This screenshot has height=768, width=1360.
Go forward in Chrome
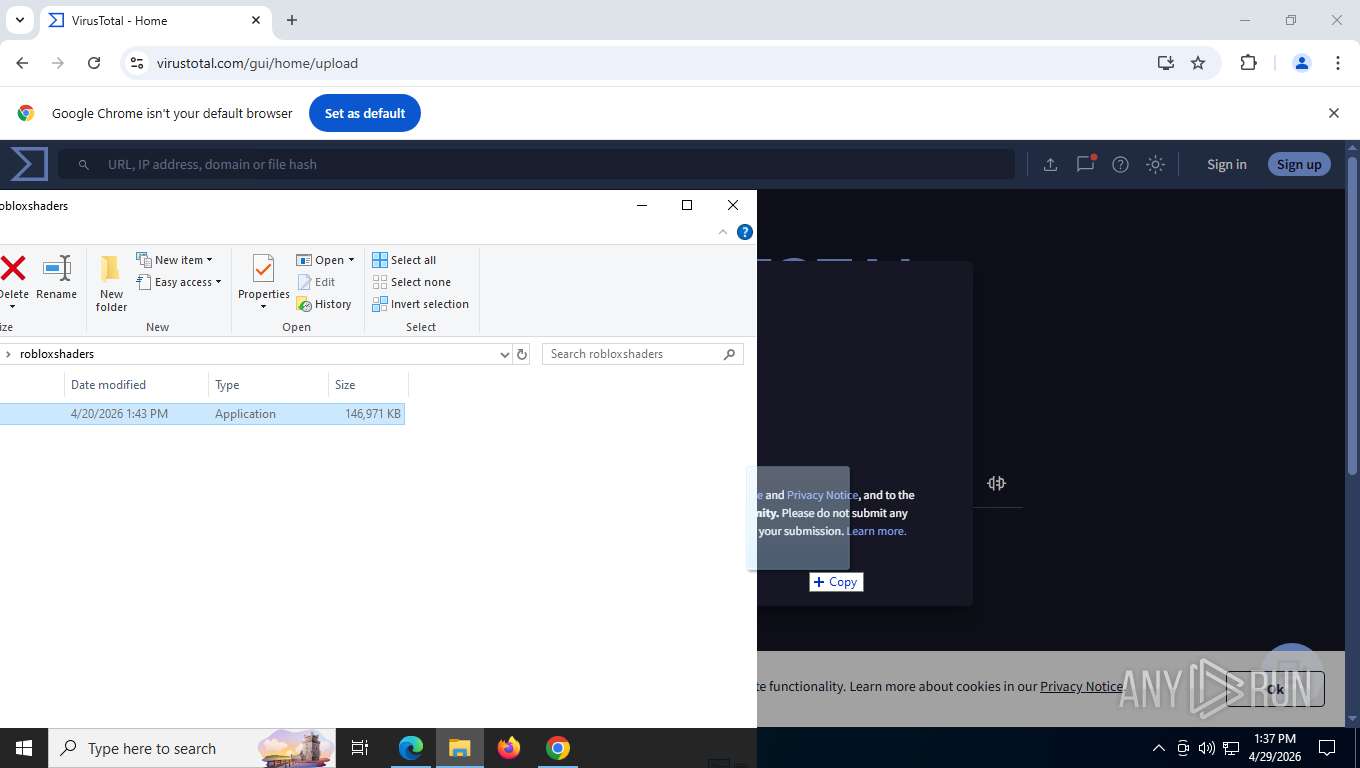tap(58, 63)
